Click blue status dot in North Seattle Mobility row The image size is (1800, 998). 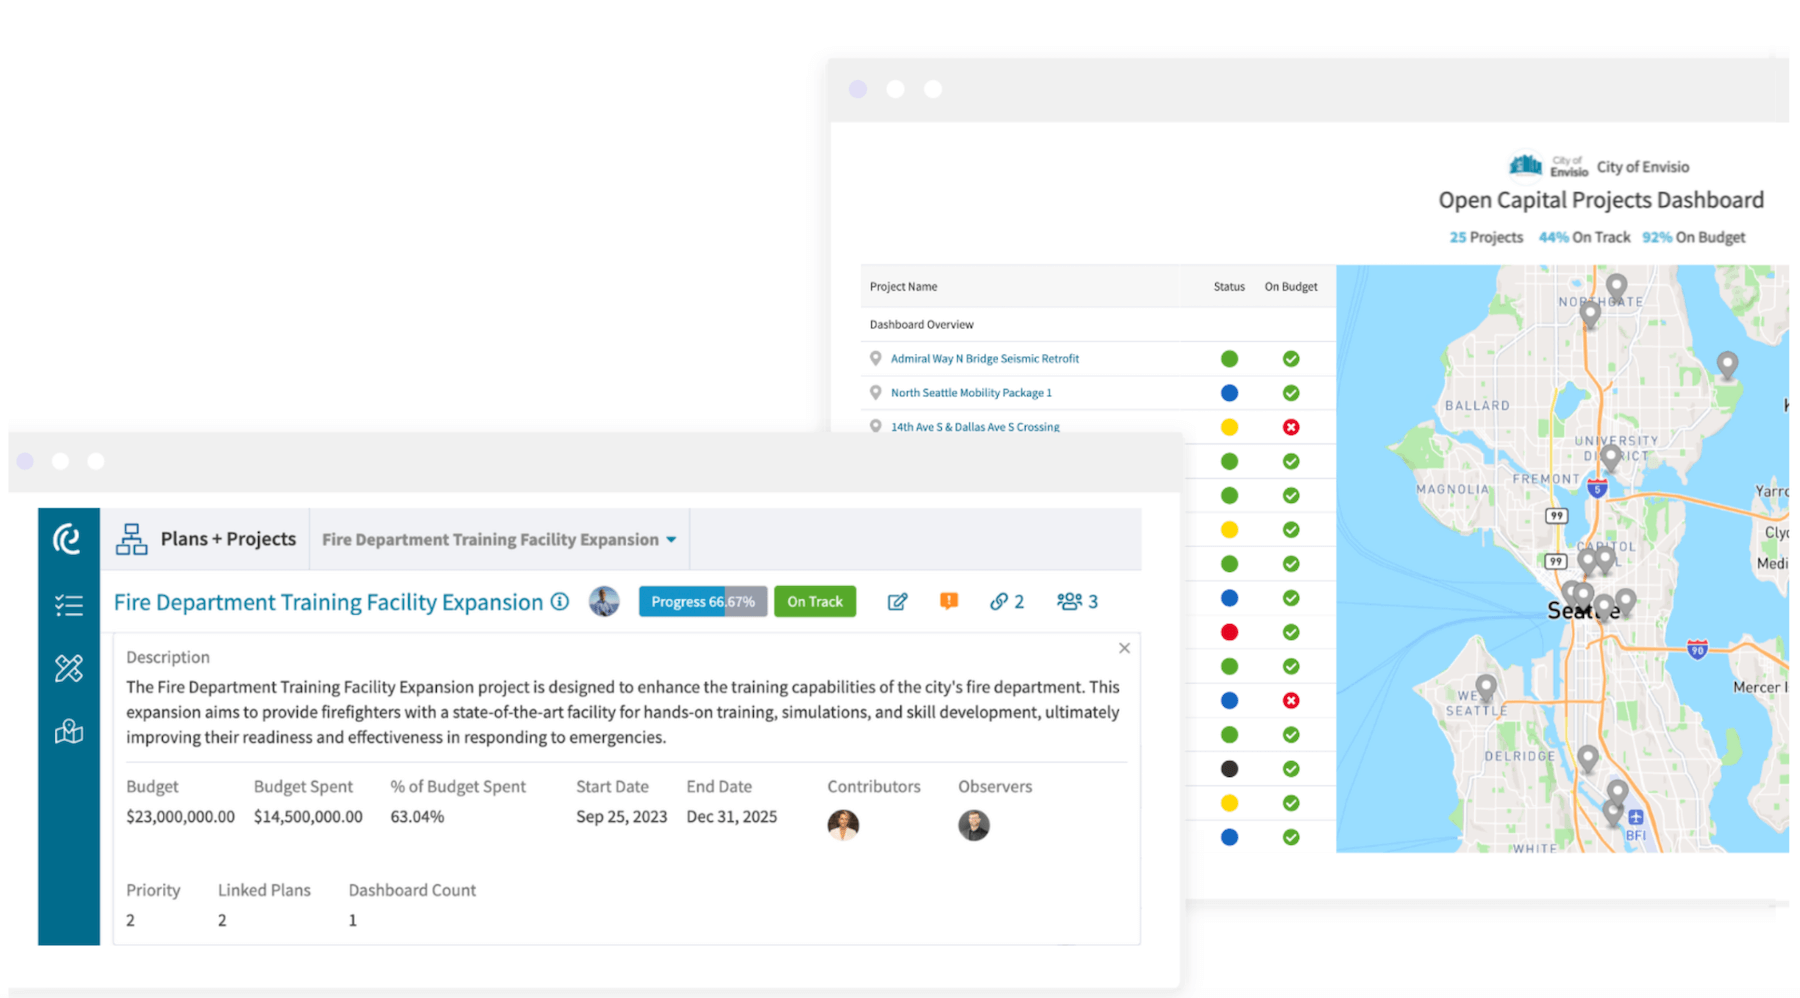coord(1229,392)
